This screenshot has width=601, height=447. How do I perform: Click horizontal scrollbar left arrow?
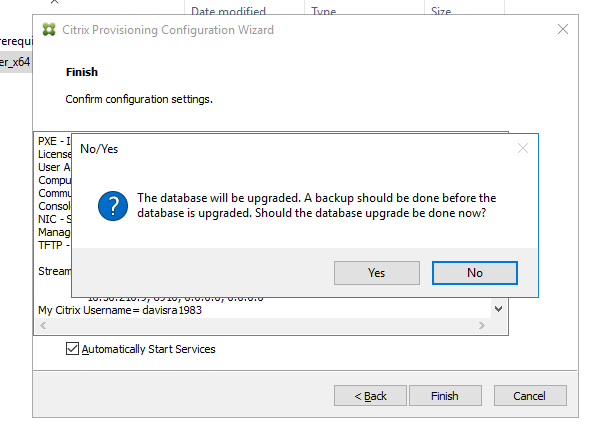click(x=43, y=325)
